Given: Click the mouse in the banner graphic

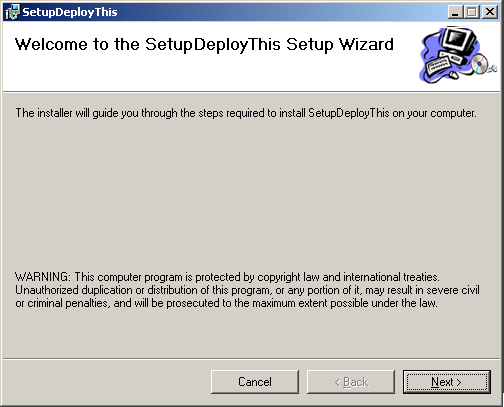Looking at the screenshot, I should click(x=453, y=75).
